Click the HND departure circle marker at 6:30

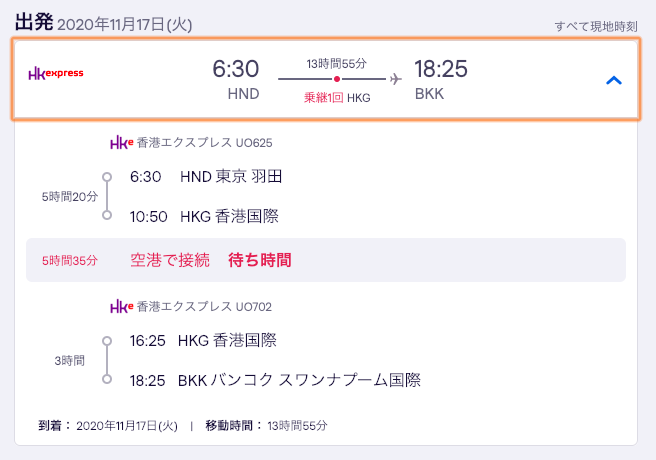pos(107,177)
